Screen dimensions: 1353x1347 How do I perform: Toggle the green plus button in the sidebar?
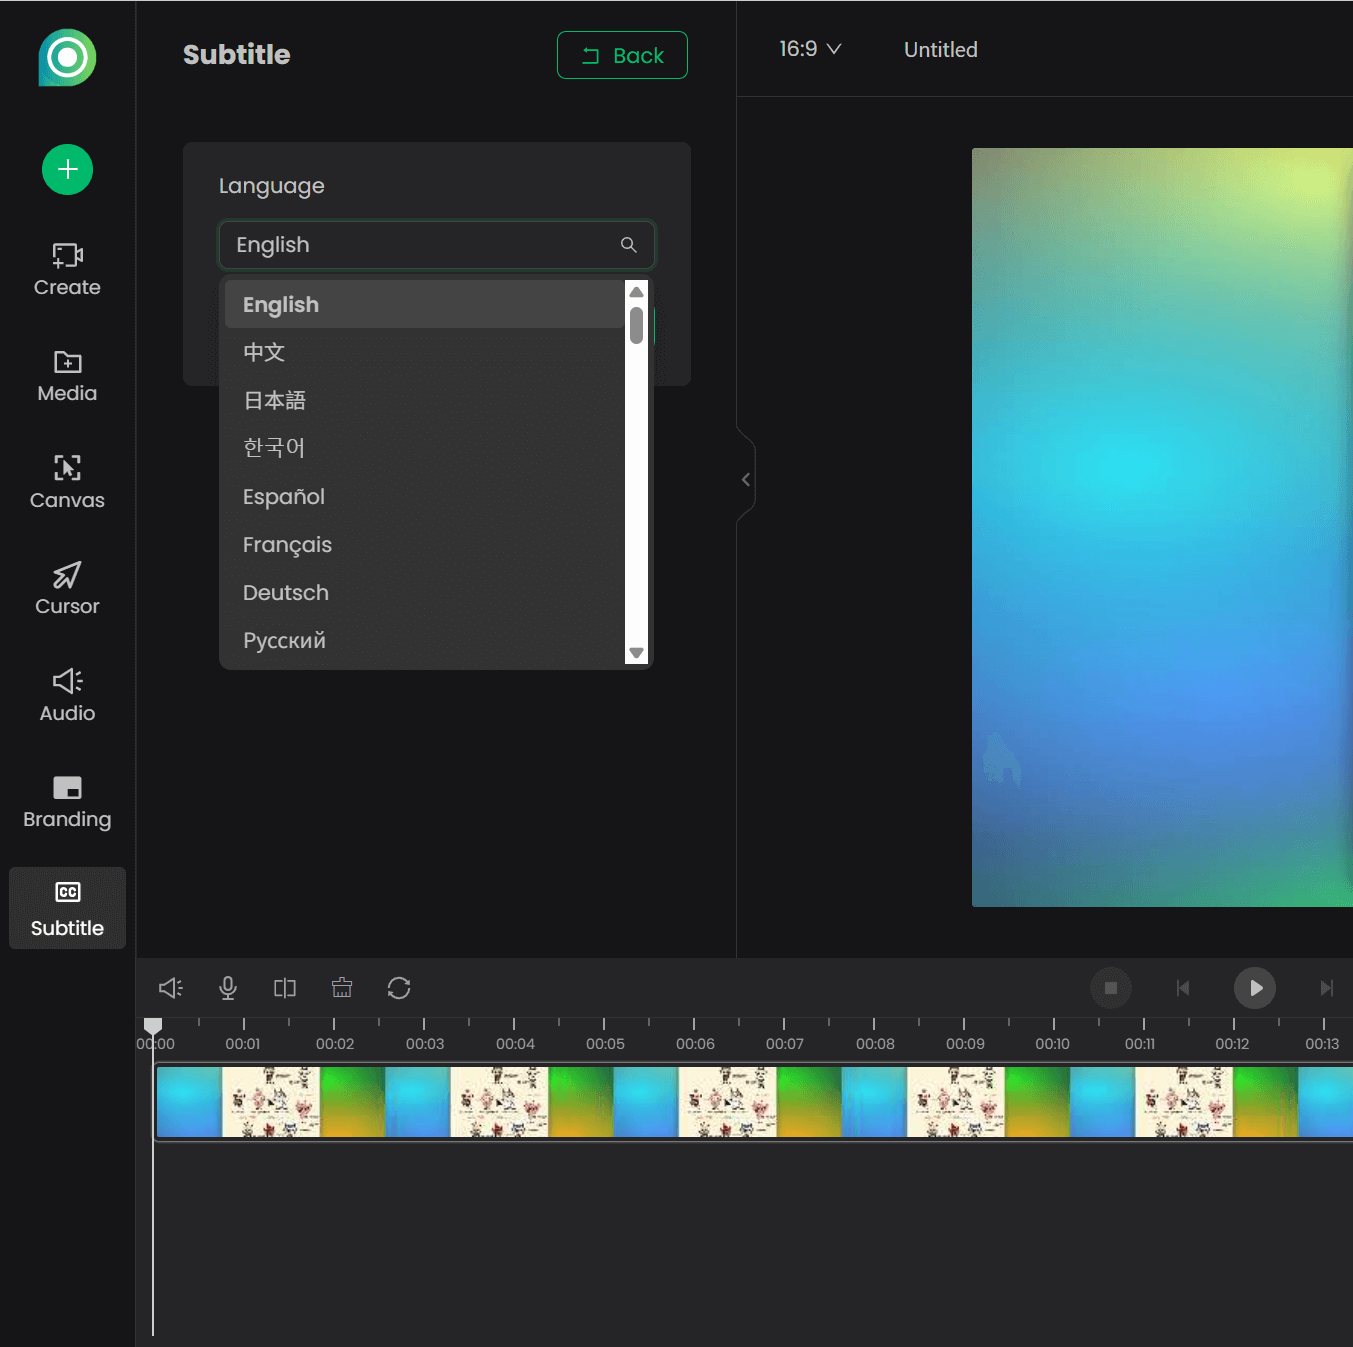coord(67,169)
